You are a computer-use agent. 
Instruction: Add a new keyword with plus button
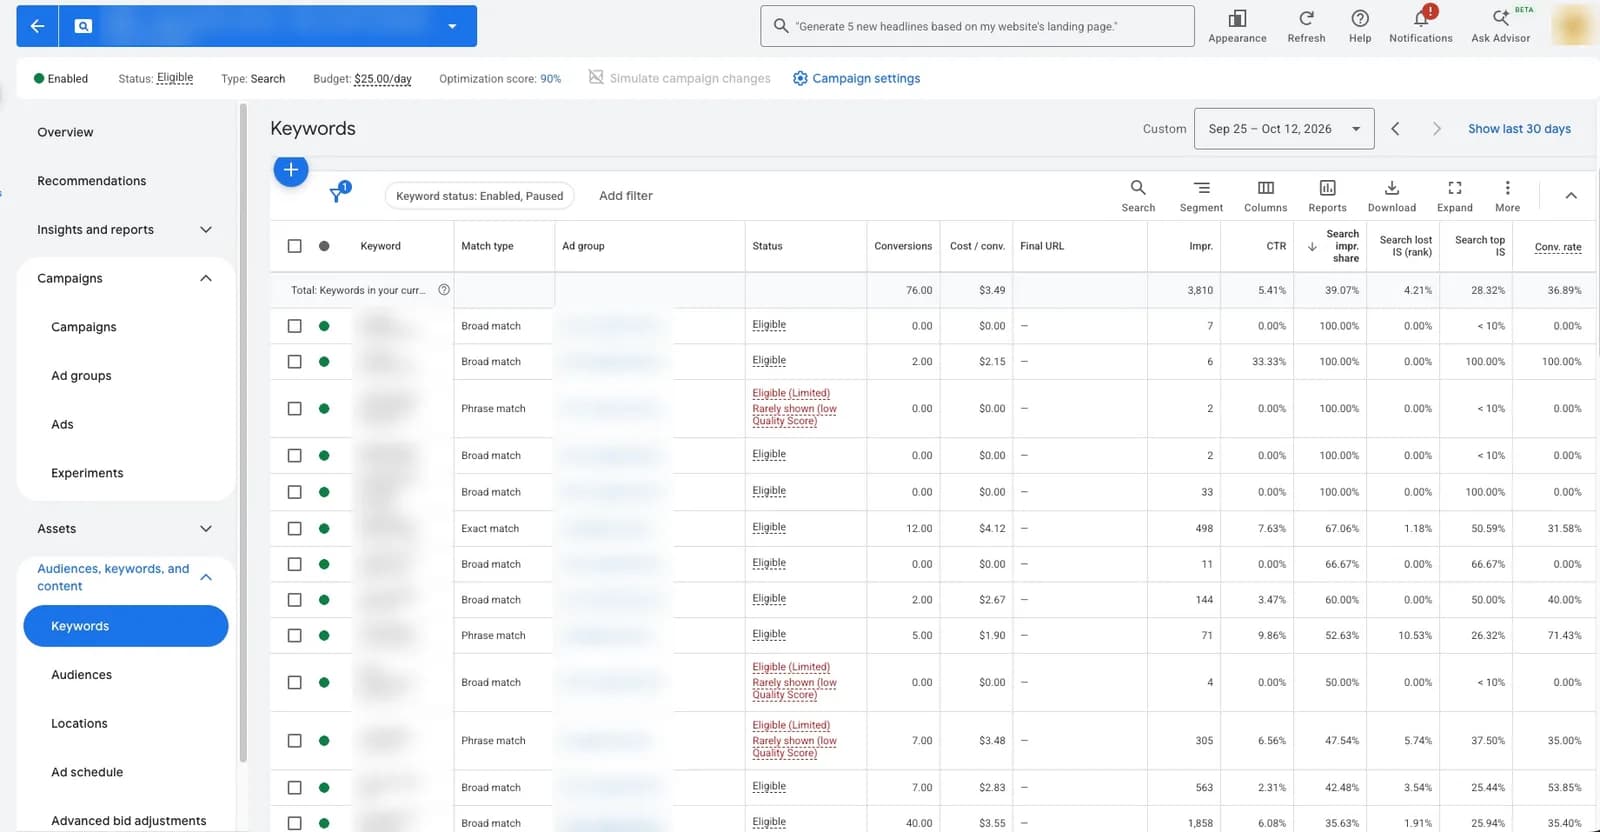(291, 170)
